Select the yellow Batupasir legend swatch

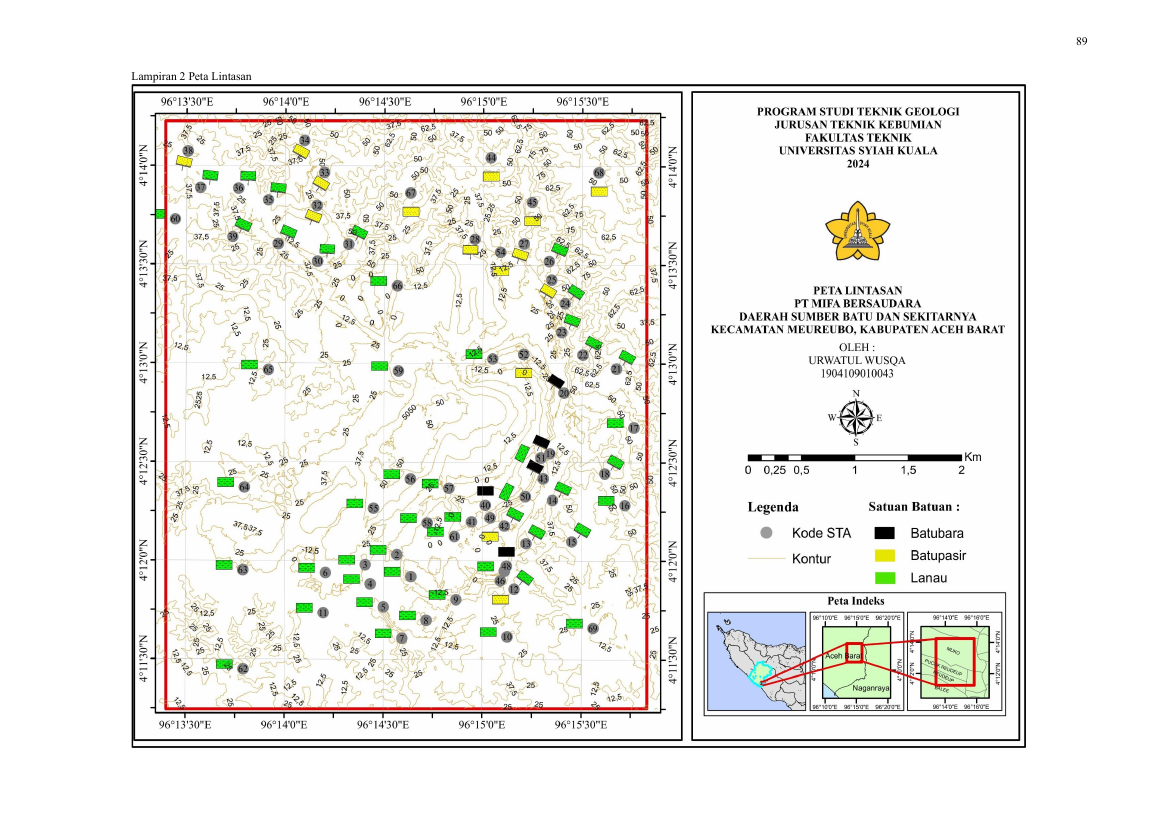[x=885, y=555]
